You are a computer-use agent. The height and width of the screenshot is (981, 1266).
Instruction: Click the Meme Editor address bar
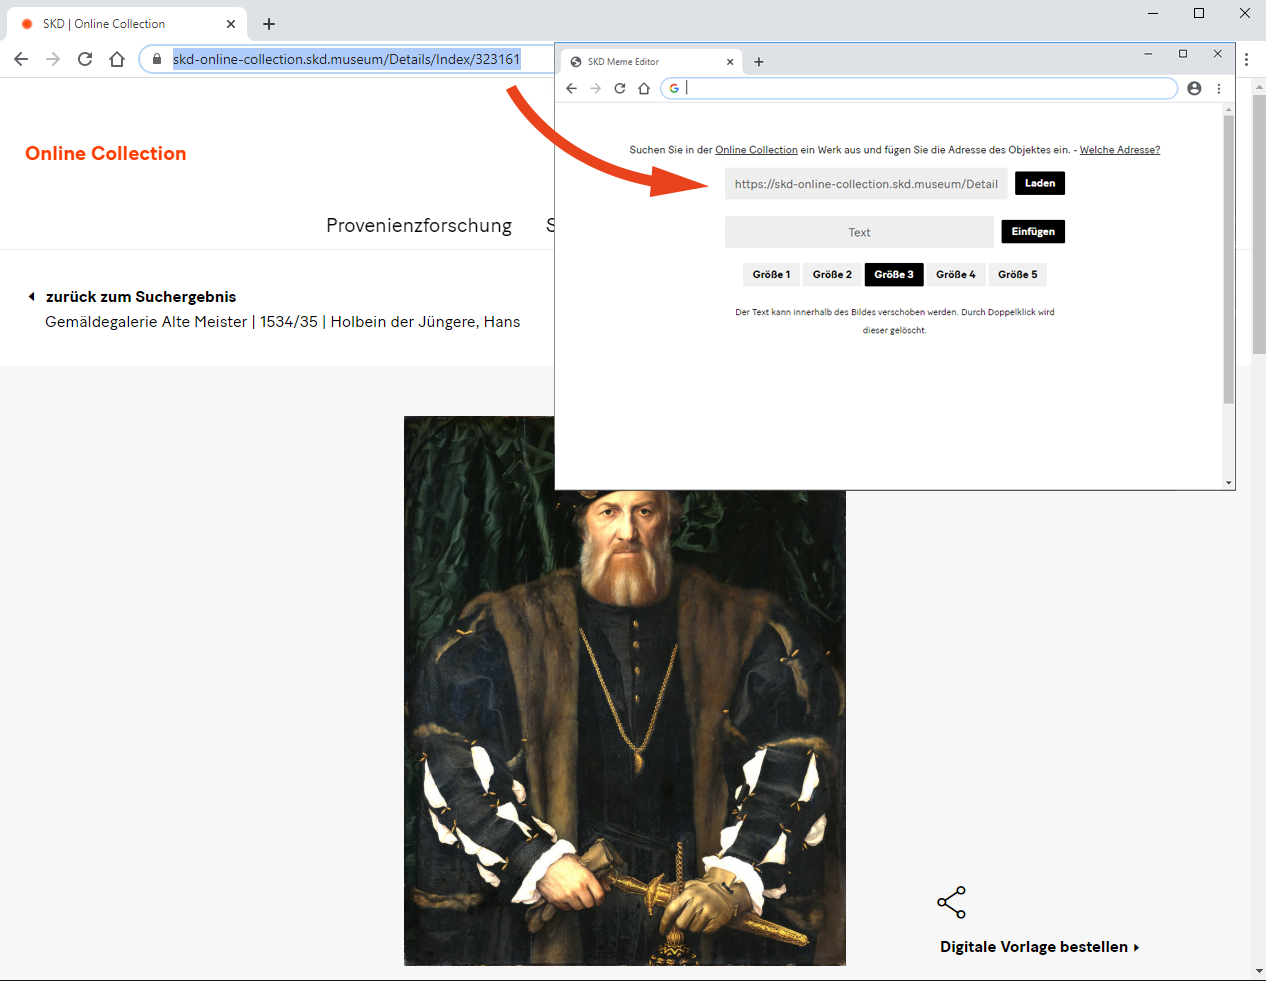point(920,88)
